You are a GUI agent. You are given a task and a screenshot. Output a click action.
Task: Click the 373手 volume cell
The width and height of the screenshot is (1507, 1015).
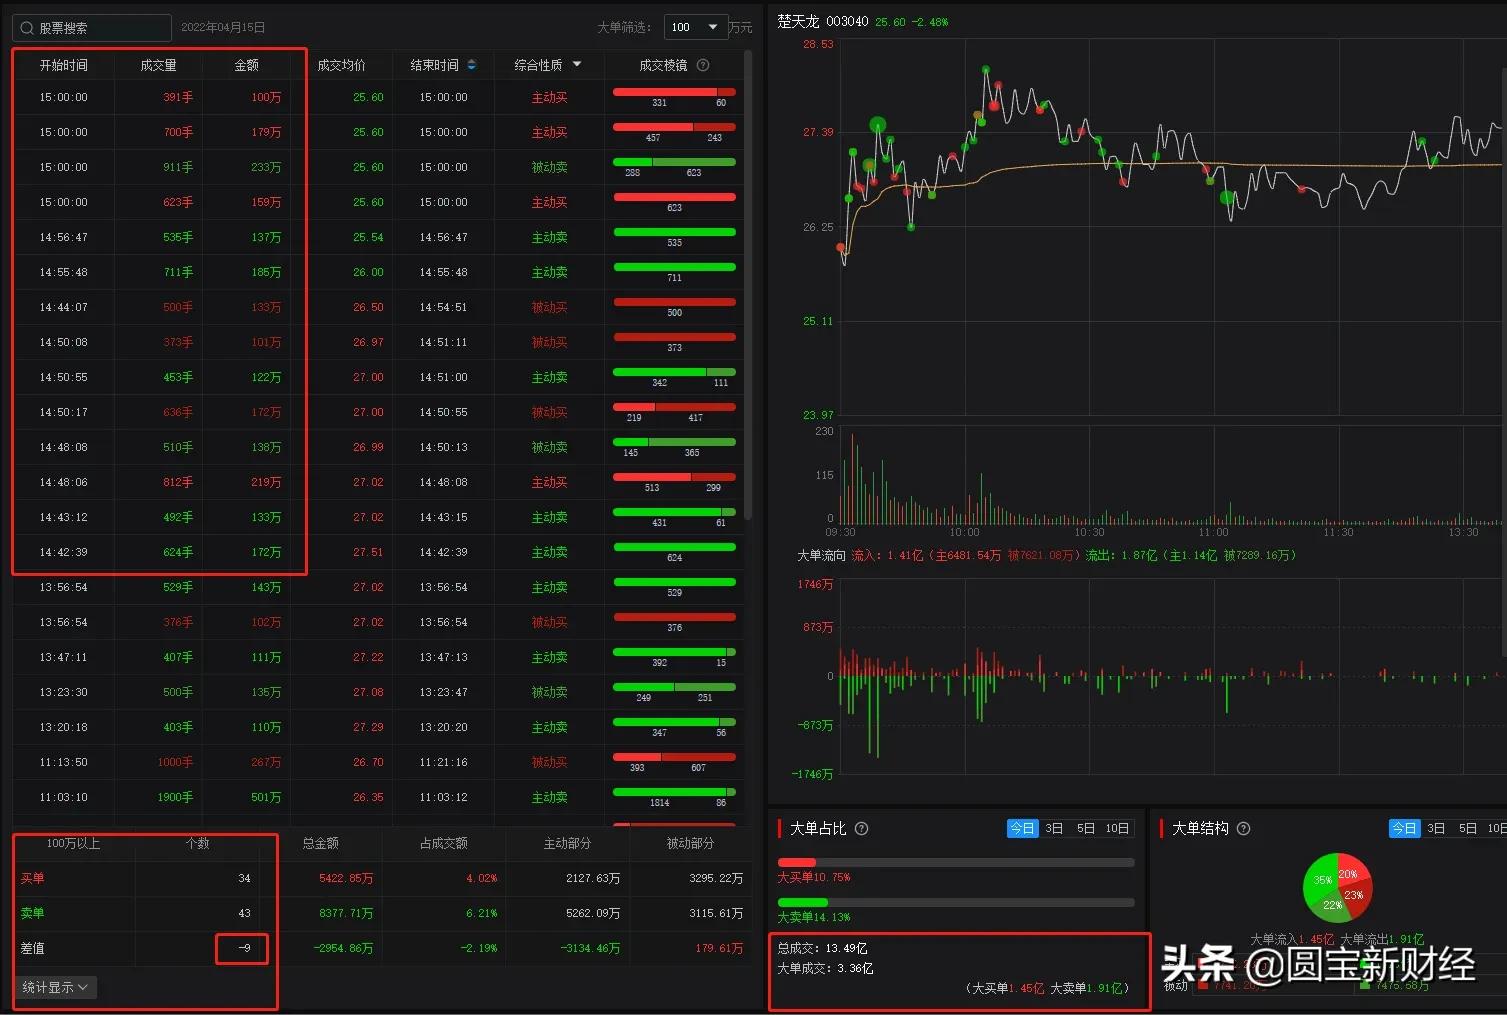(178, 342)
